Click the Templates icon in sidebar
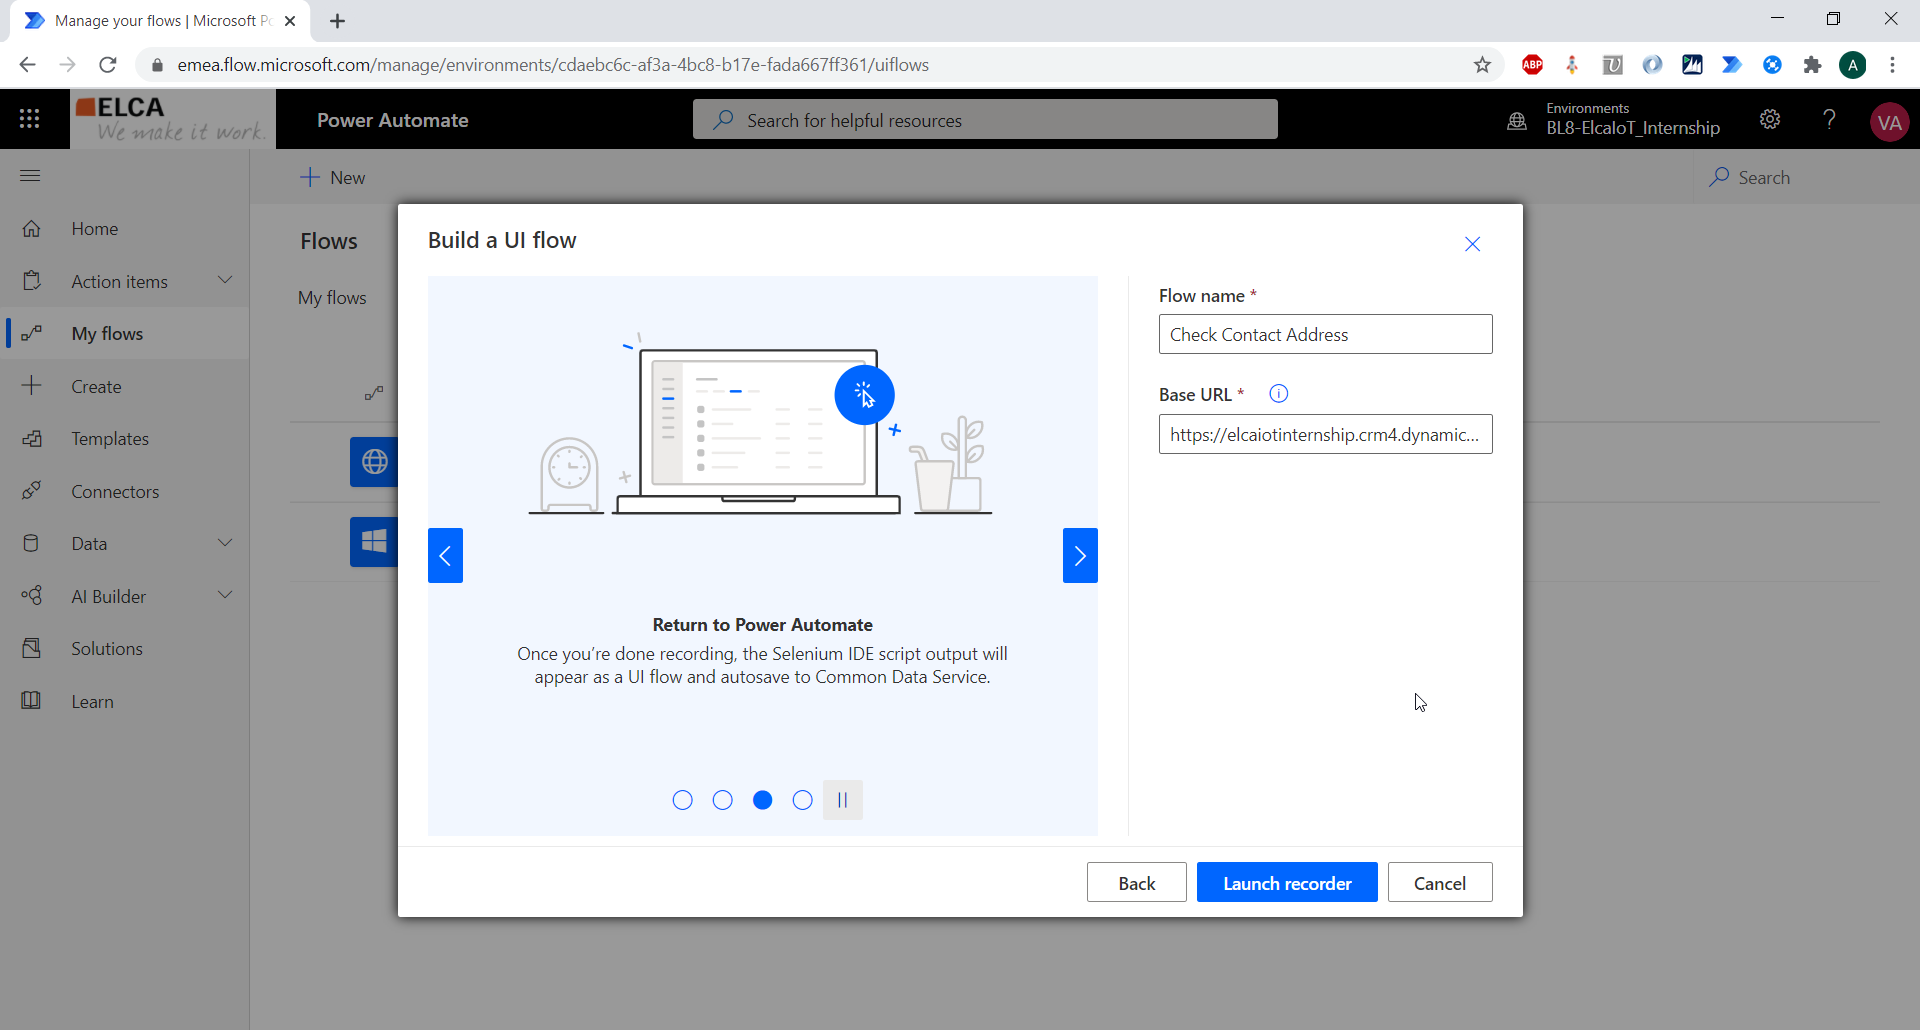 point(32,439)
